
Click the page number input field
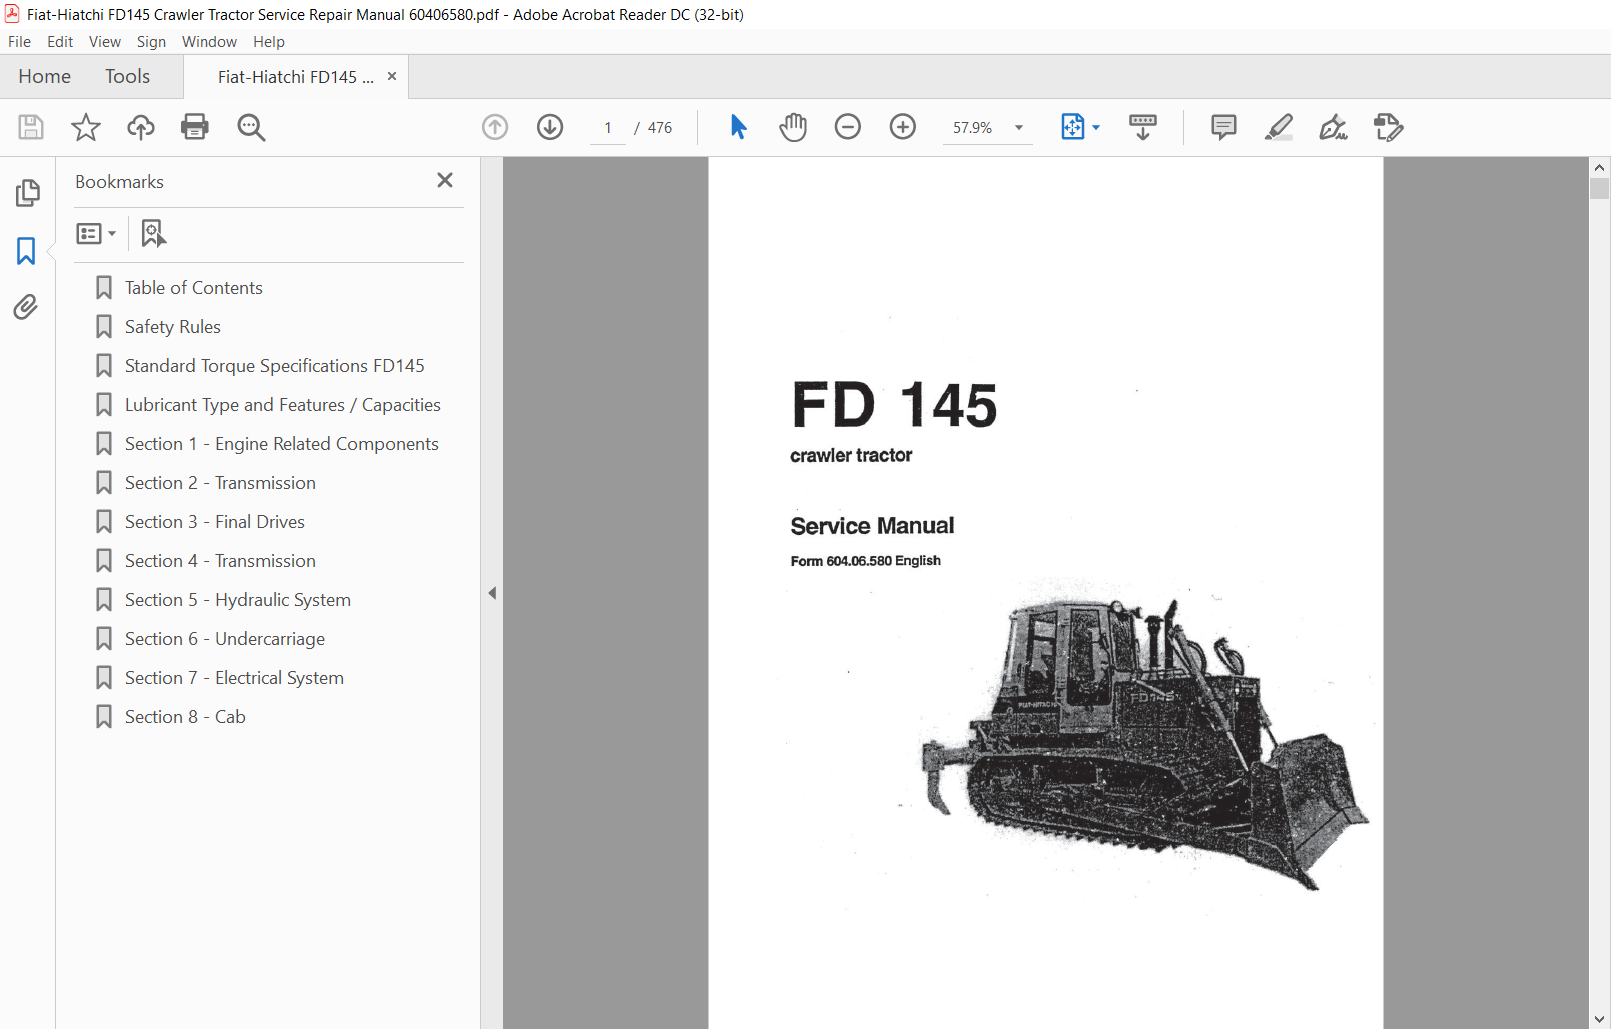608,128
